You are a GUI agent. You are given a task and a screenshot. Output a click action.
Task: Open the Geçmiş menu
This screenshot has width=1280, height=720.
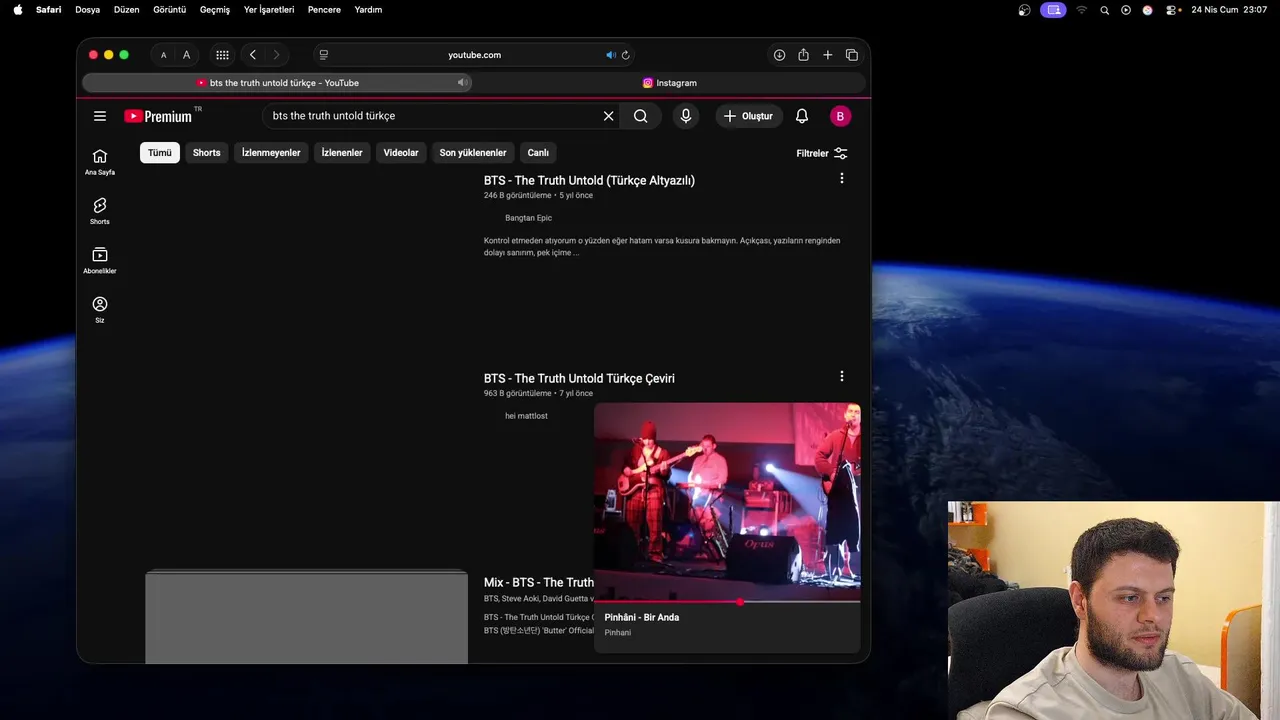pyautogui.click(x=214, y=10)
